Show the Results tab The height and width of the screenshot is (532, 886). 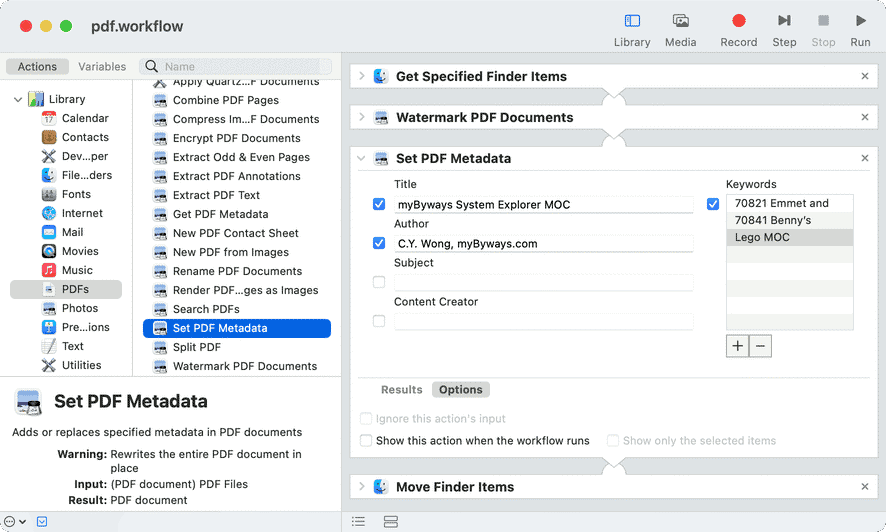(401, 390)
